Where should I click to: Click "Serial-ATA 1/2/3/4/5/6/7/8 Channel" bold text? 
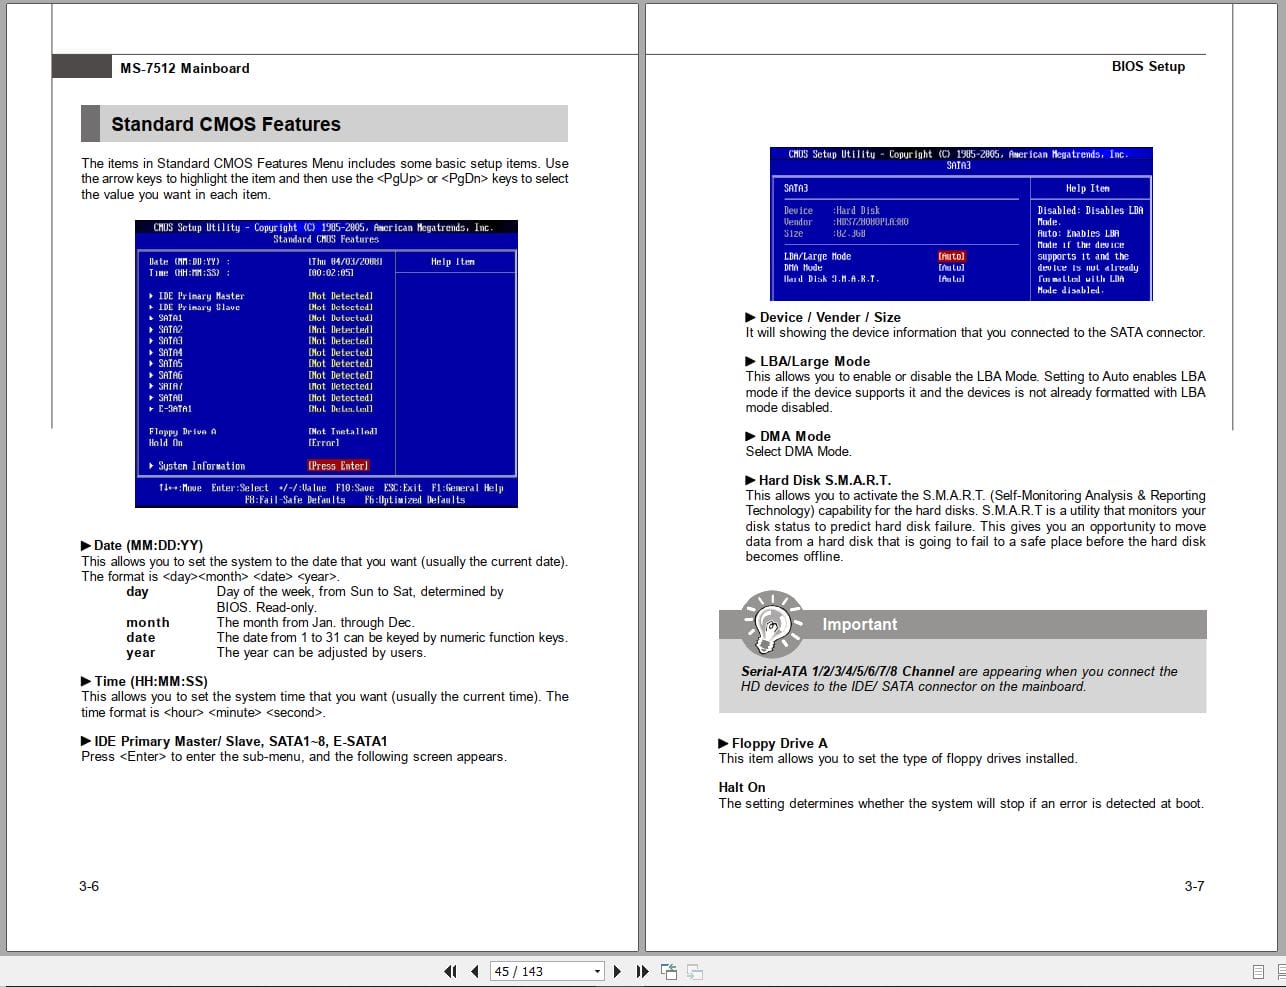(x=848, y=671)
